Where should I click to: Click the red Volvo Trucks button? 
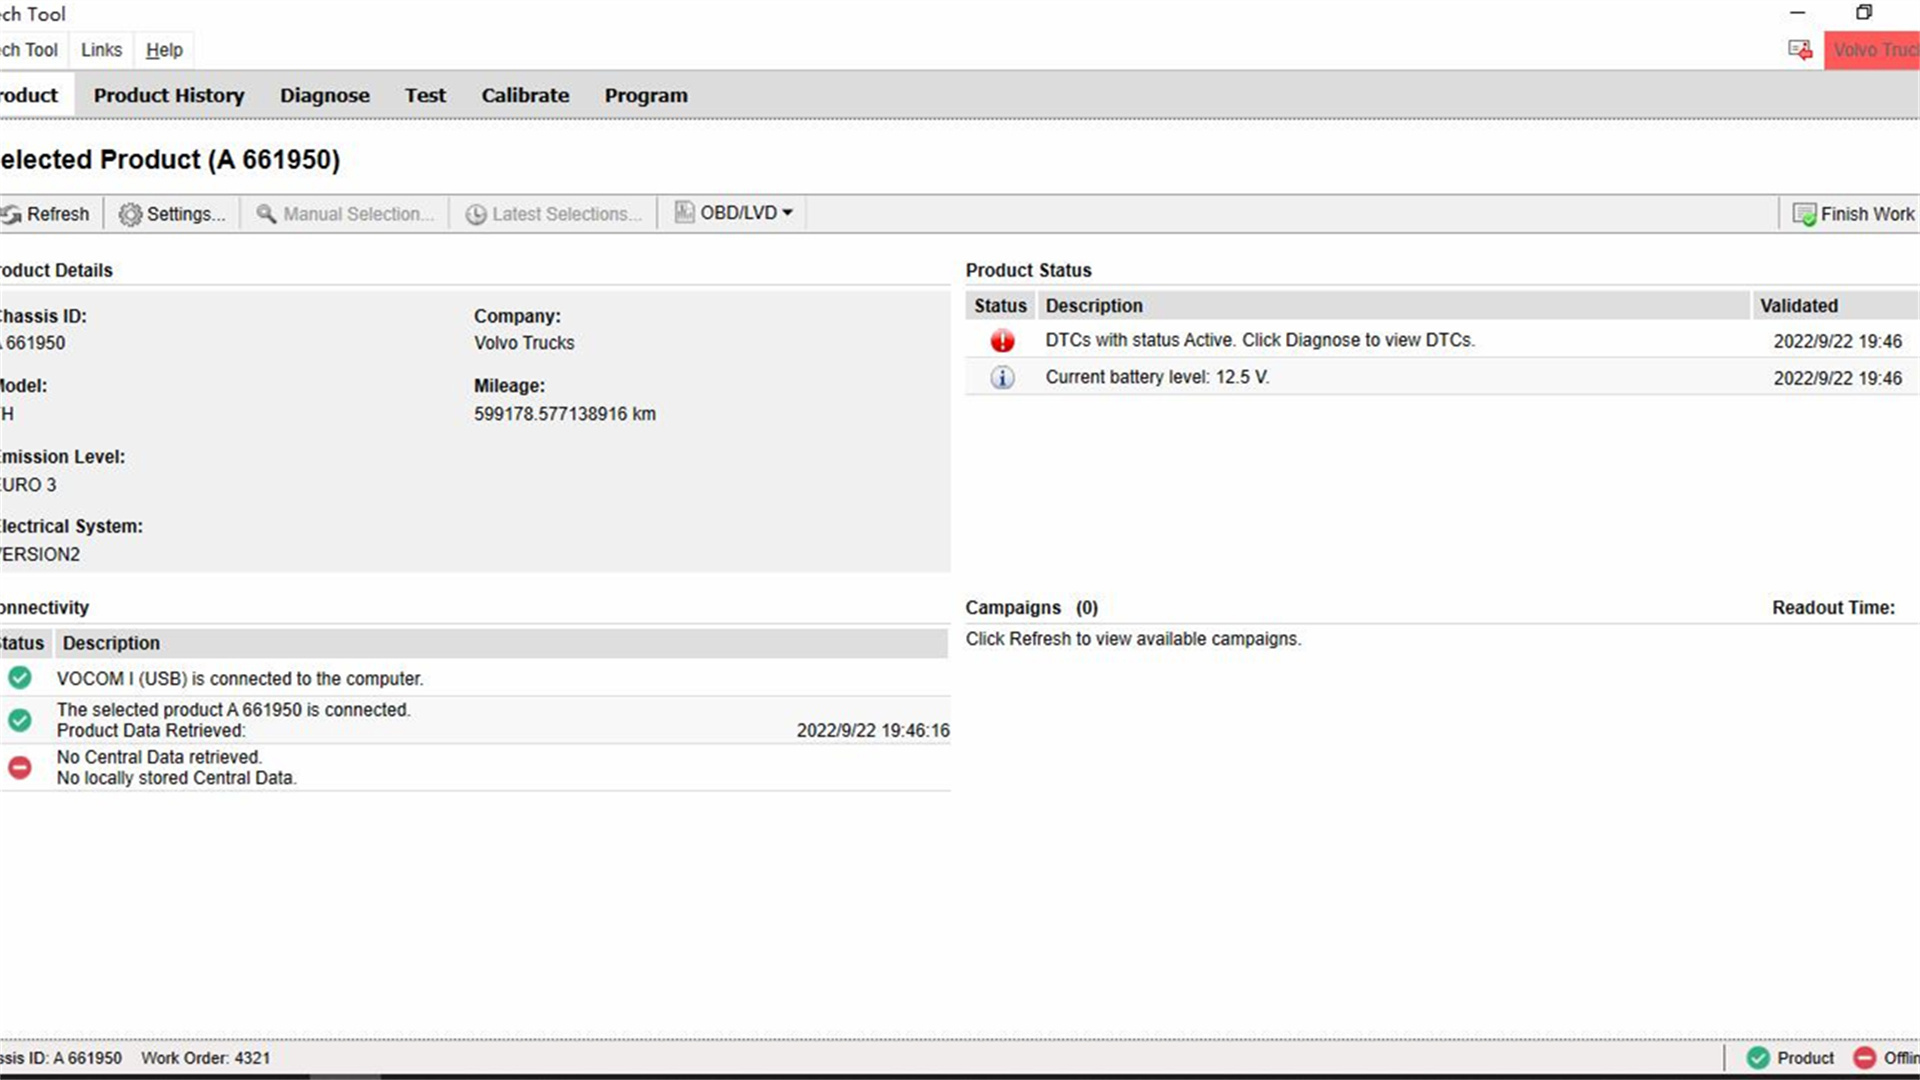tap(1872, 50)
